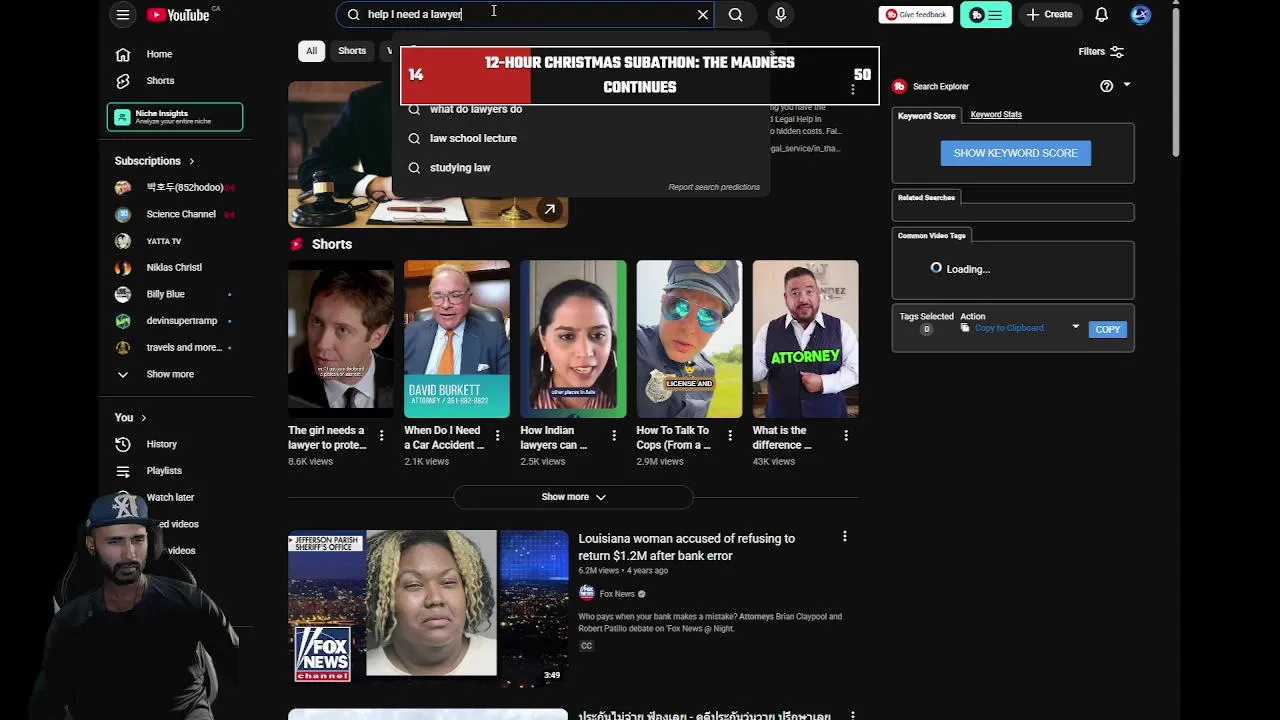Screen dimensions: 1280x720
Task: Open Search Explorer help icon
Action: click(1106, 86)
